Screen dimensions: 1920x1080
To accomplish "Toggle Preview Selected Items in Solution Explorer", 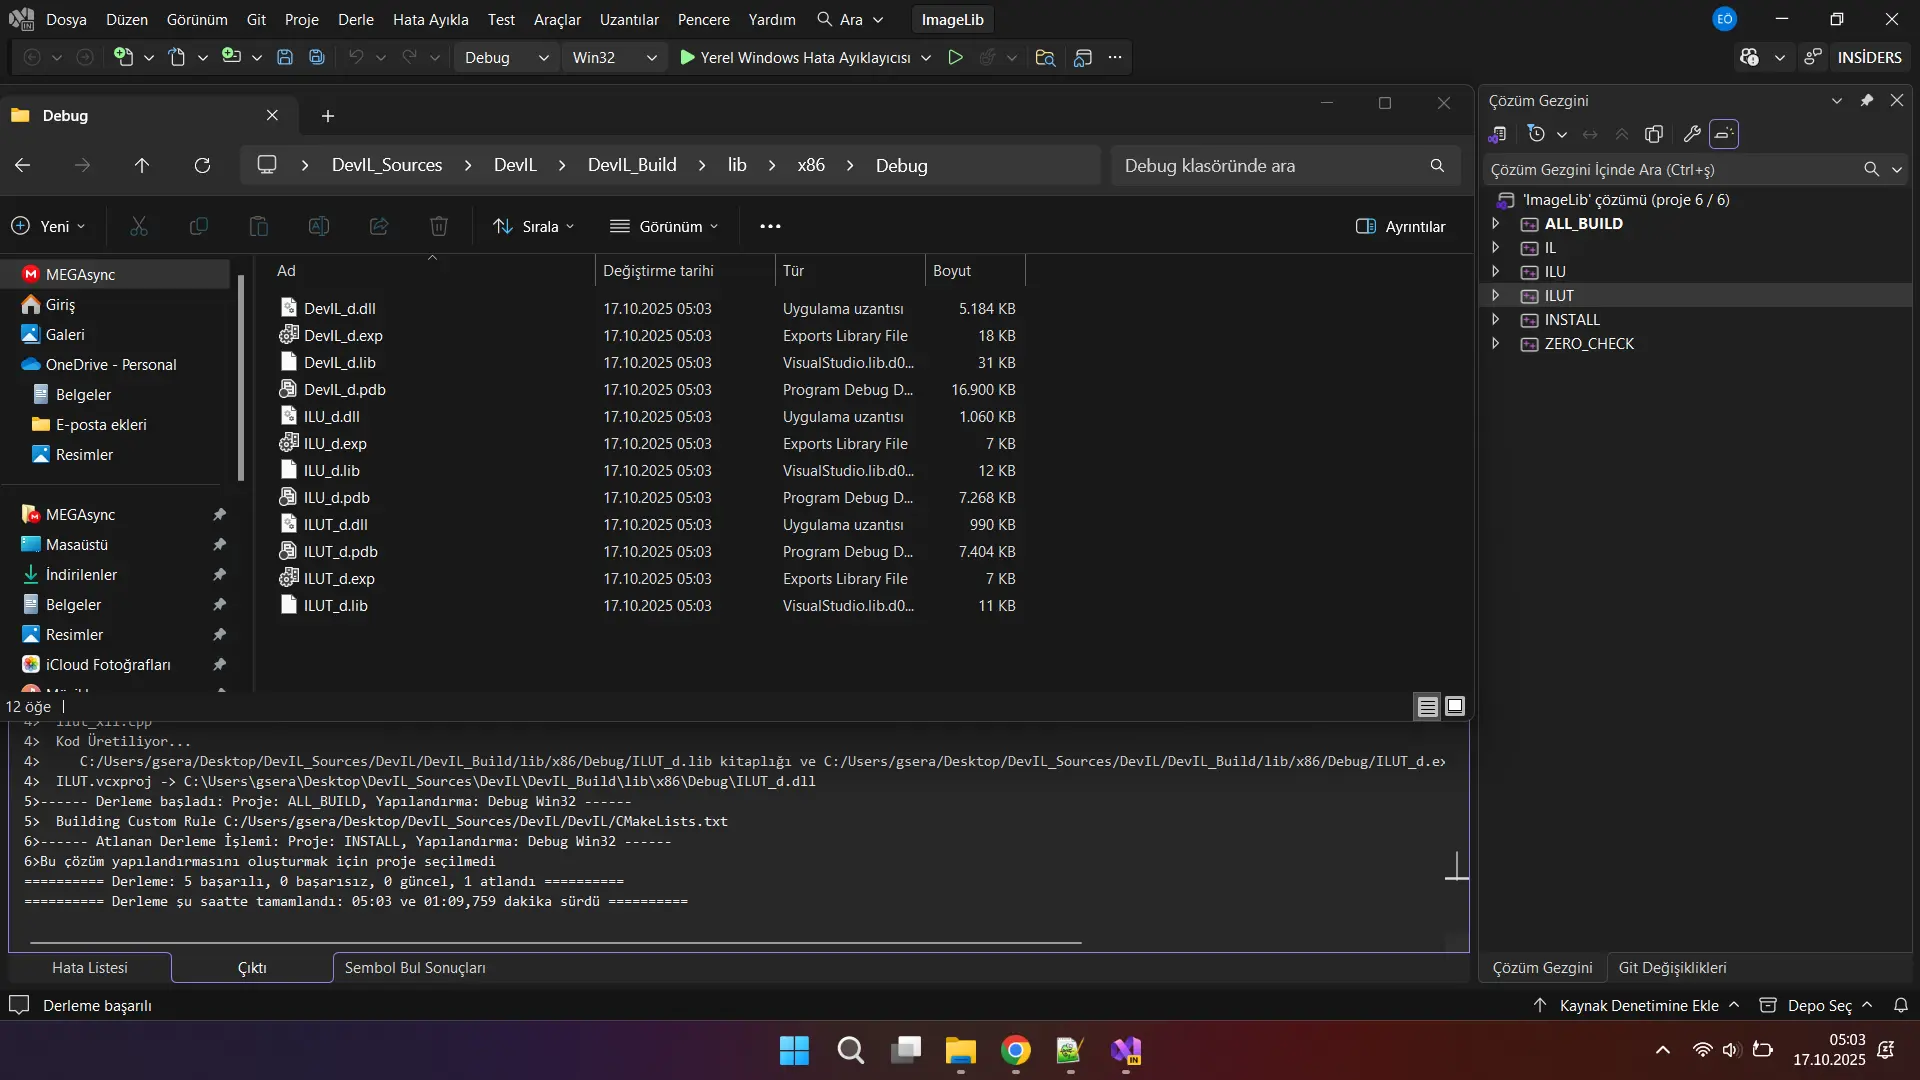I will click(x=1724, y=134).
